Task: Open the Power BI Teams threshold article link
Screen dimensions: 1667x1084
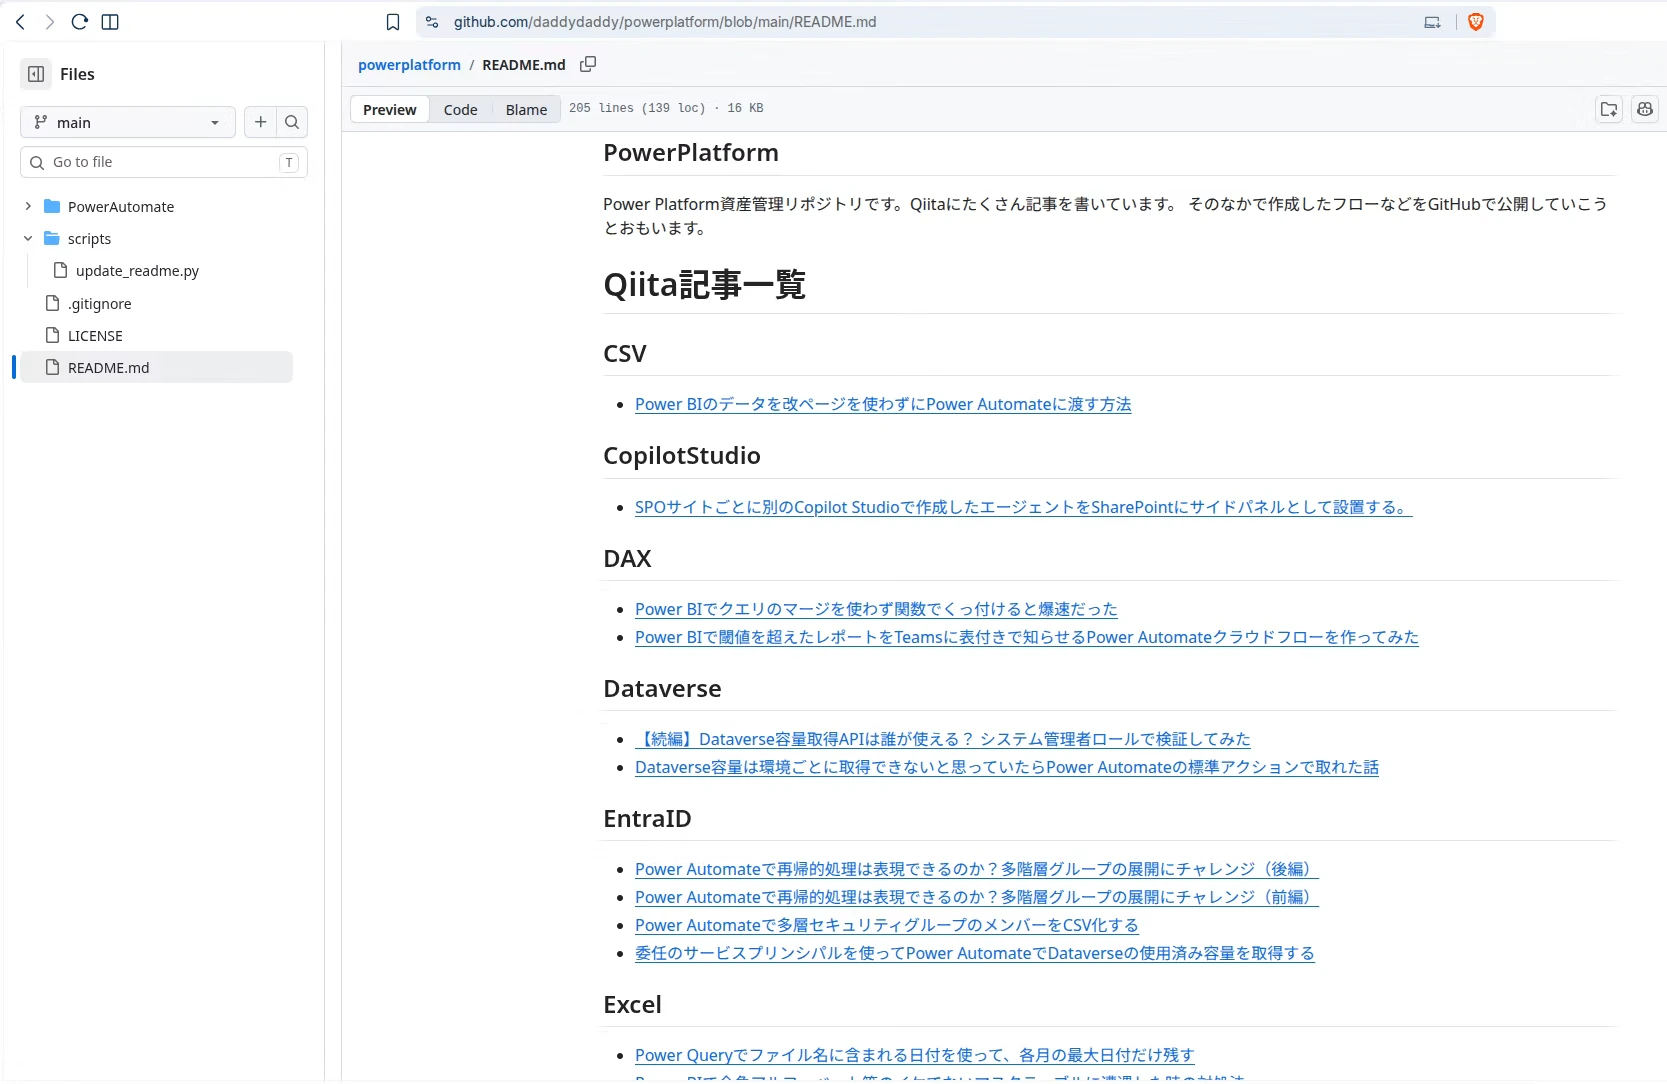Action: (x=1027, y=637)
